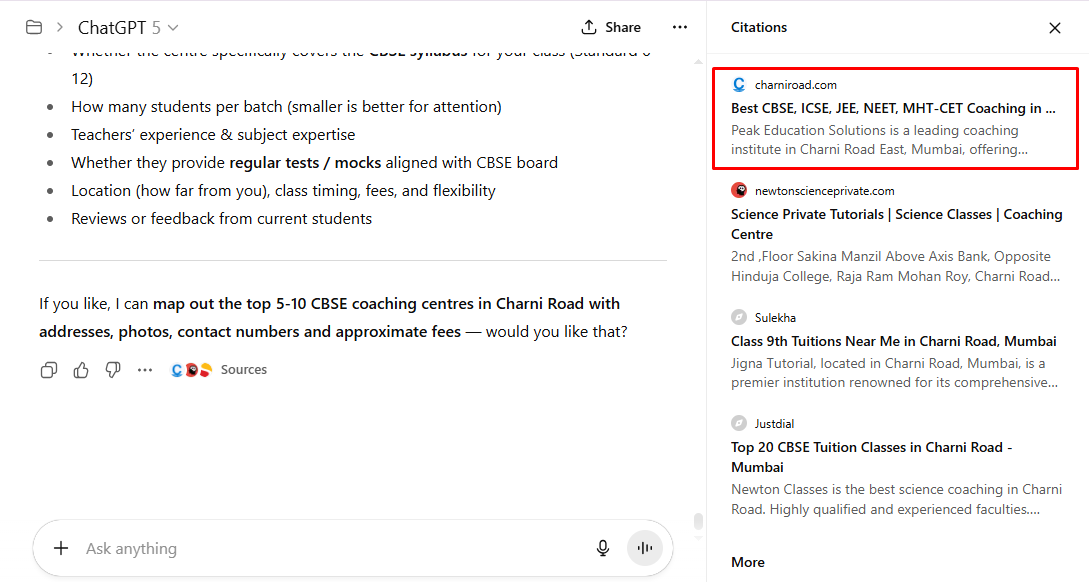Start voice mode with the waveform icon
This screenshot has width=1089, height=582.
(645, 548)
